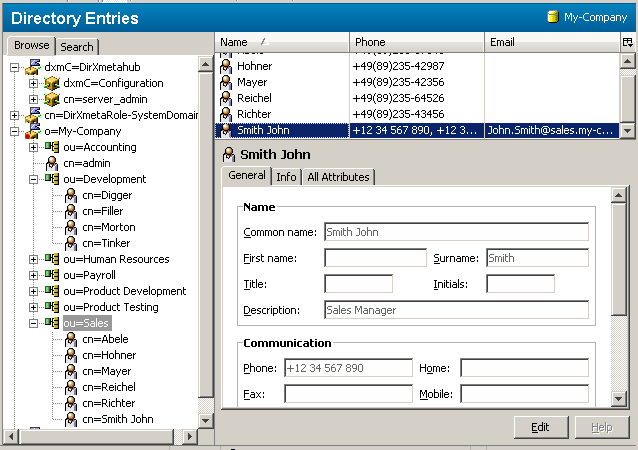Switch to the Search tab
The width and height of the screenshot is (638, 450).
pyautogui.click(x=76, y=47)
